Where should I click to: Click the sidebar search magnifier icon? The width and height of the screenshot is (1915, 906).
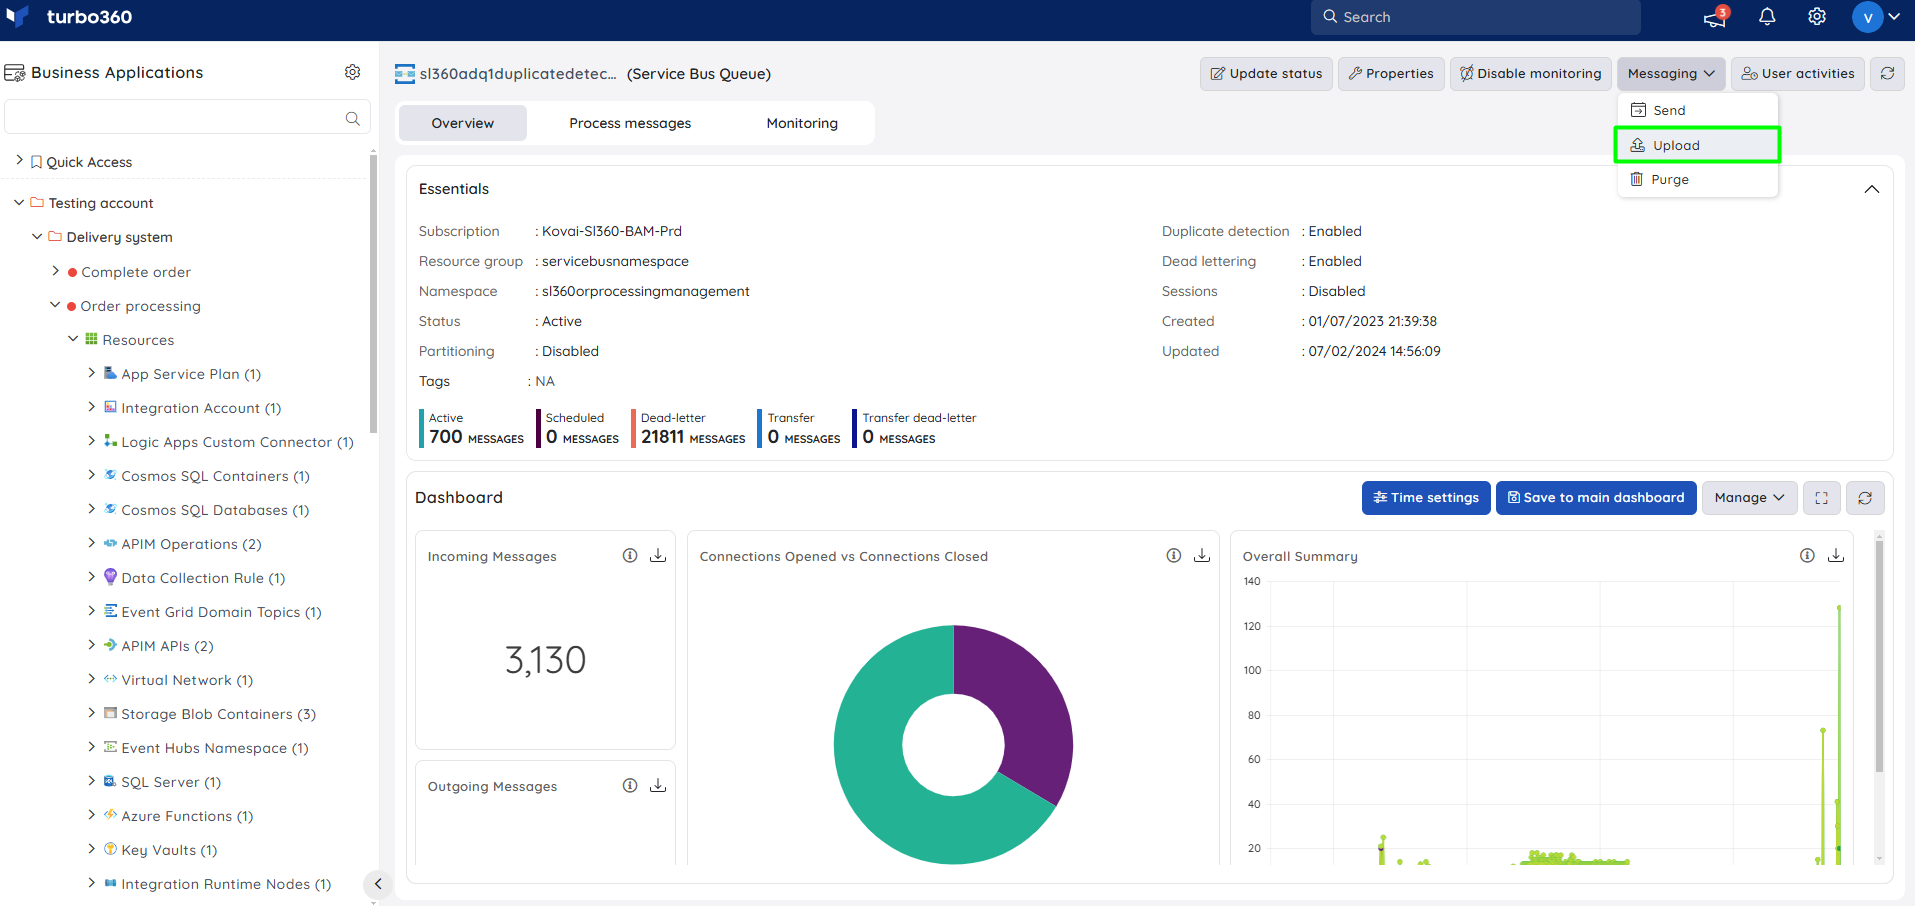tap(352, 118)
